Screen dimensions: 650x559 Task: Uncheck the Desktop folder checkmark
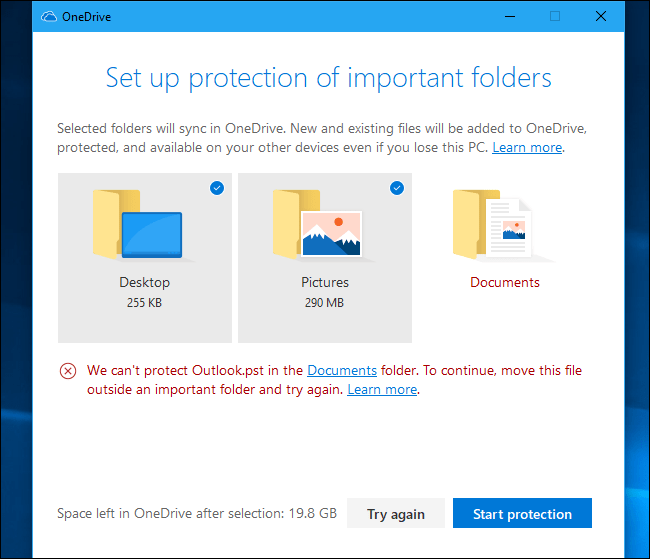click(217, 188)
